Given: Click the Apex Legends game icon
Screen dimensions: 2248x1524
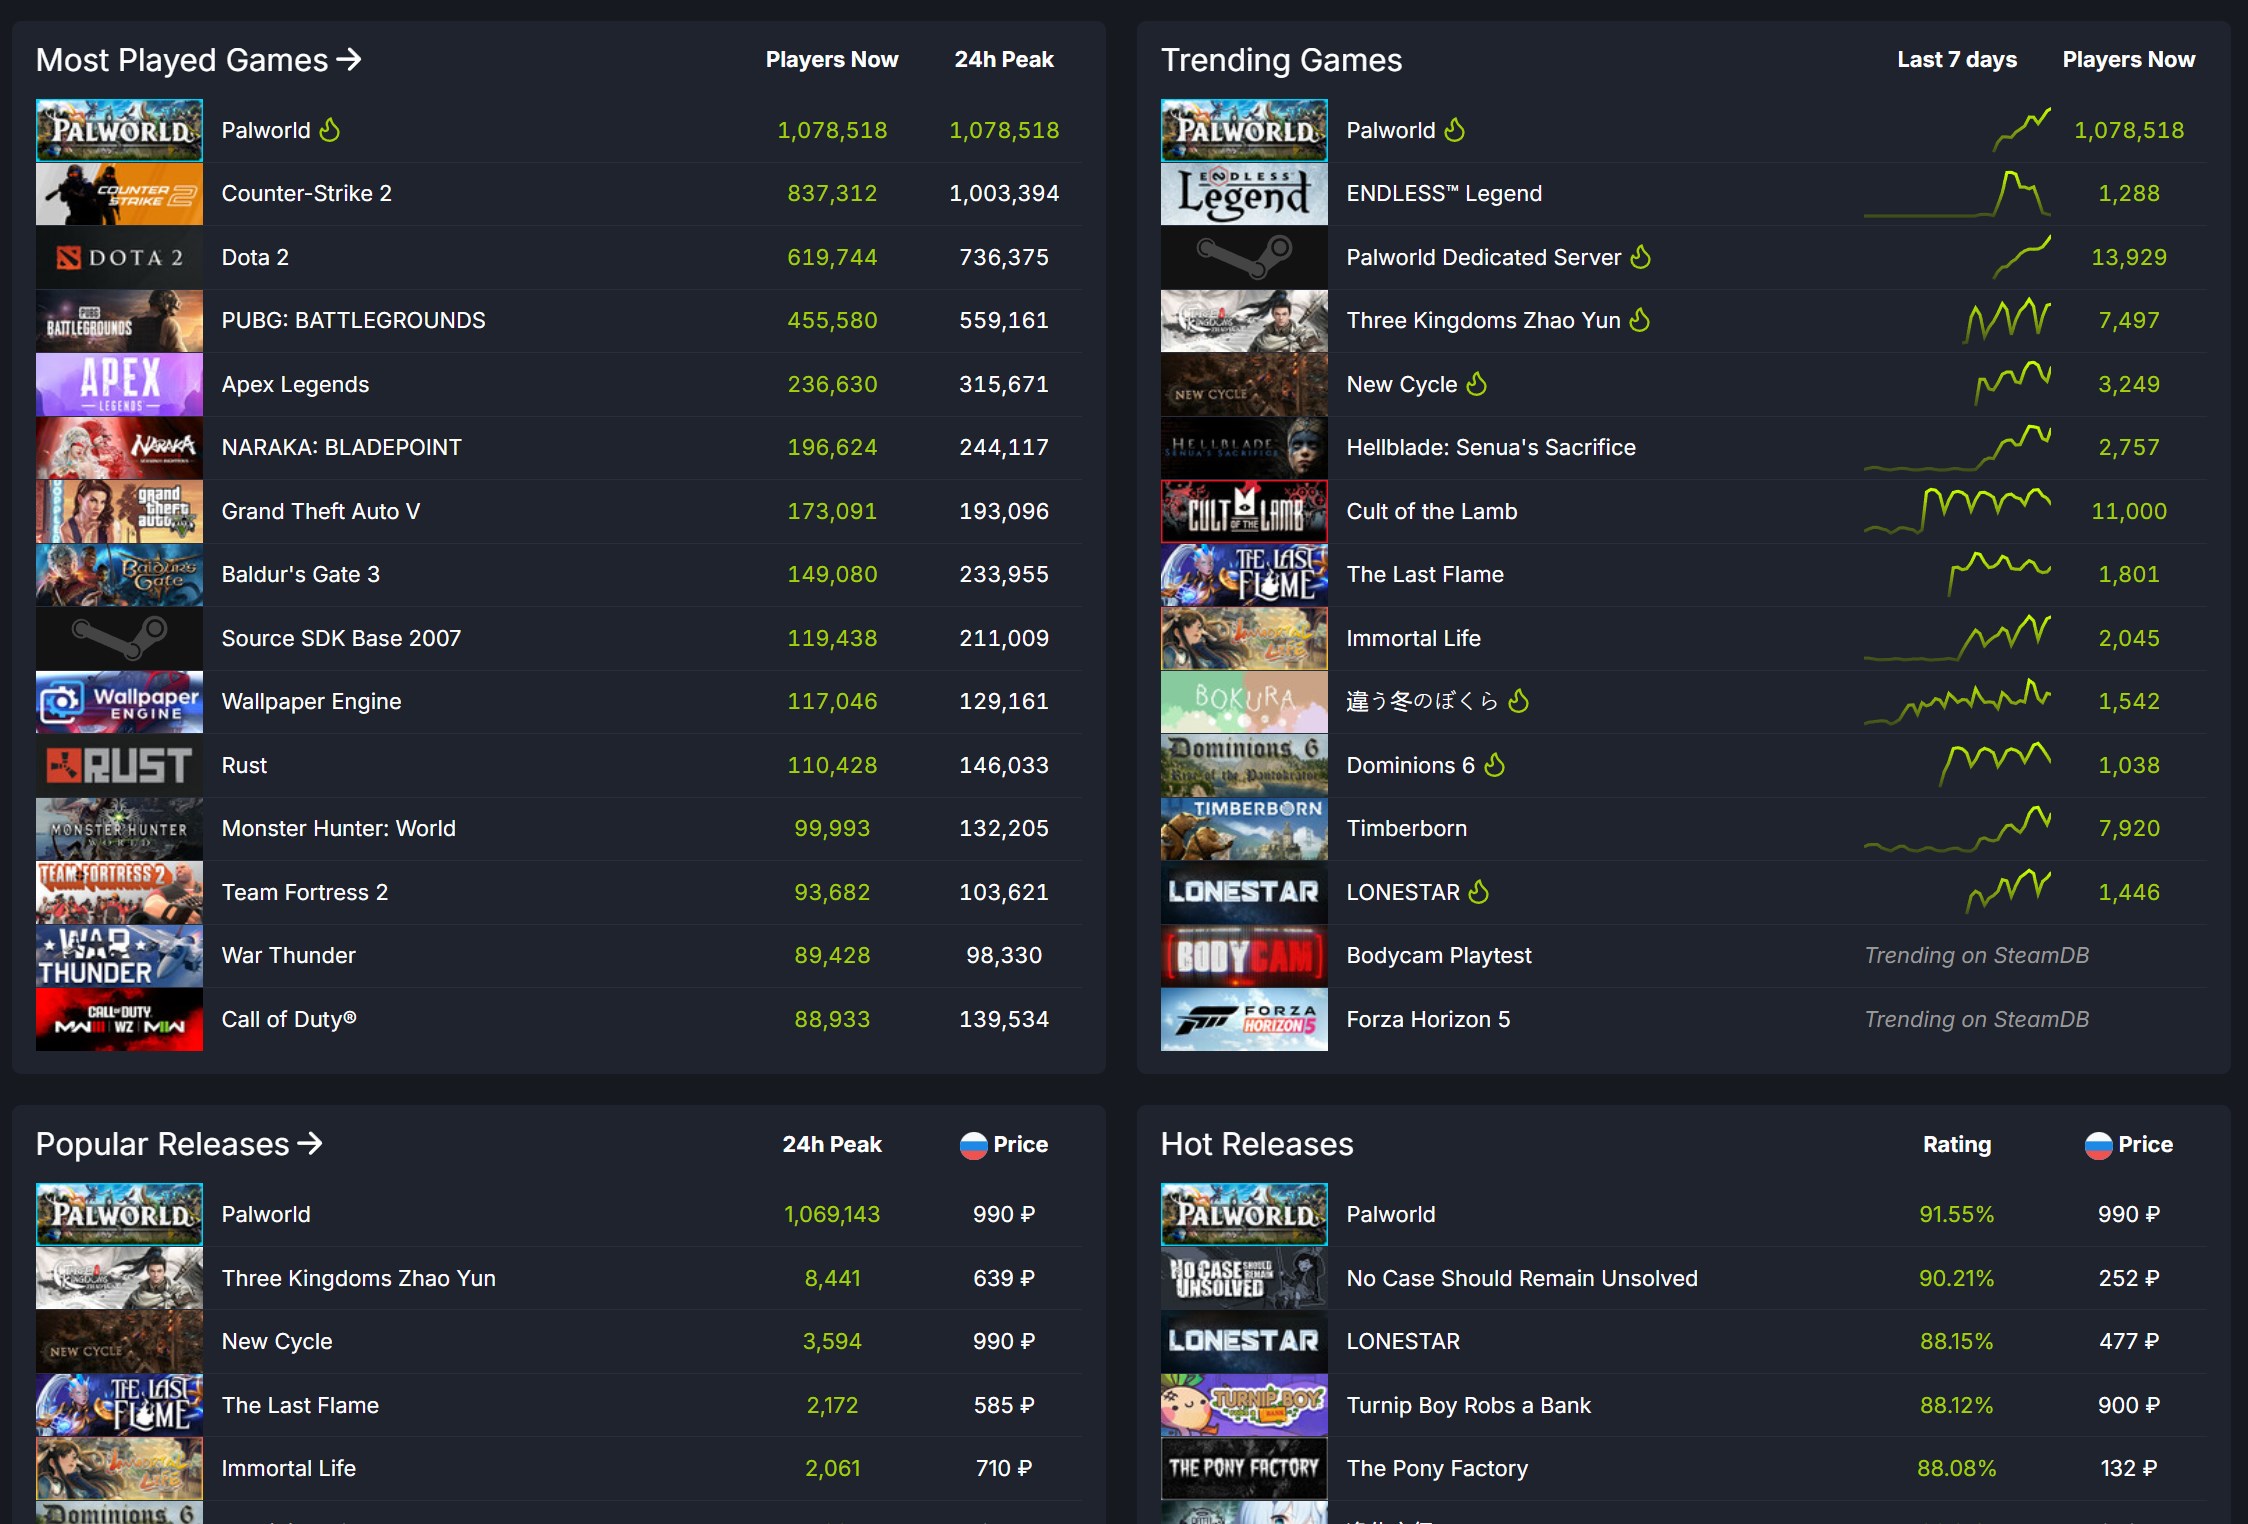Looking at the screenshot, I should click(119, 383).
